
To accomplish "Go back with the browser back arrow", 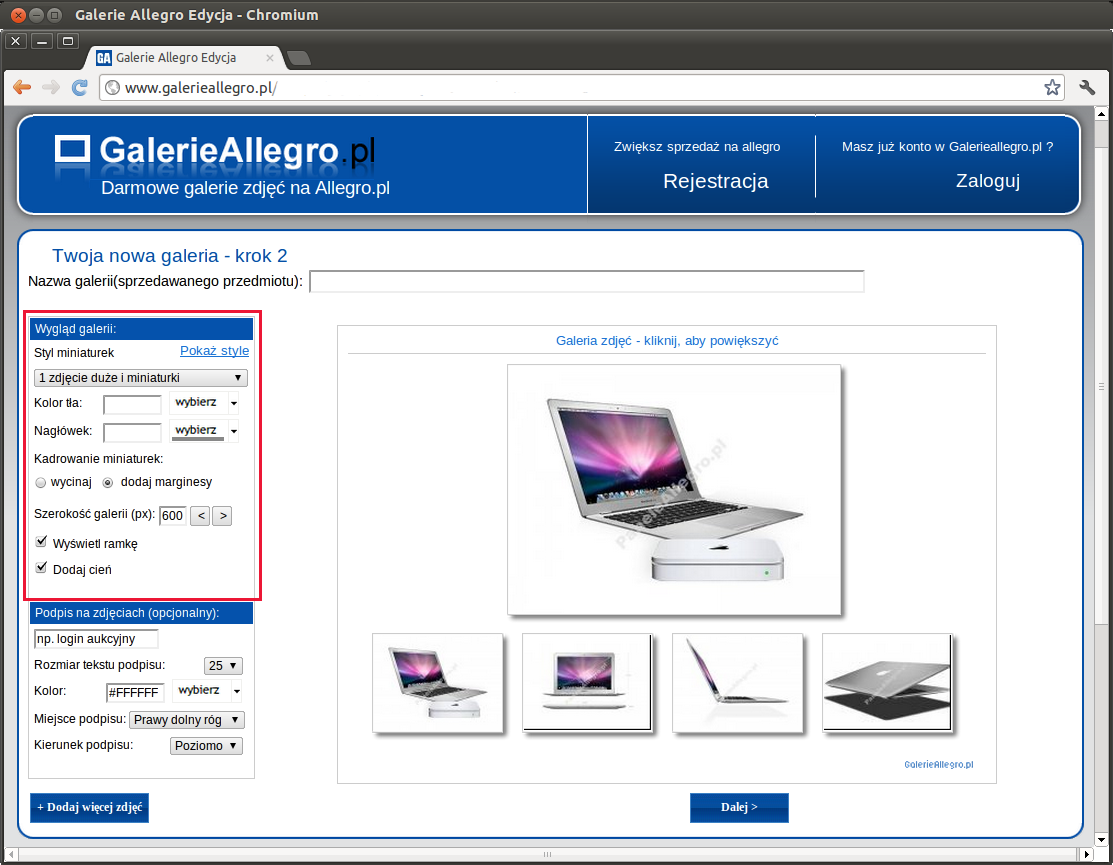I will click(23, 87).
